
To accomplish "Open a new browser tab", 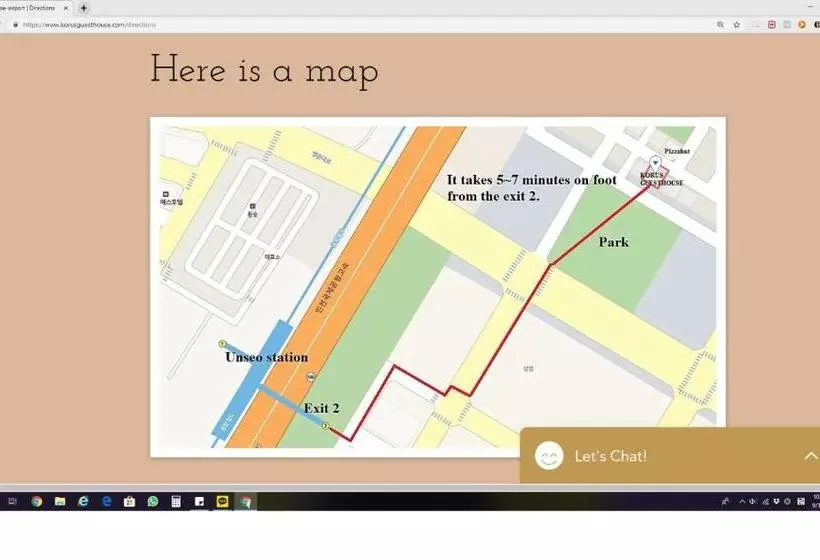I will pos(84,7).
